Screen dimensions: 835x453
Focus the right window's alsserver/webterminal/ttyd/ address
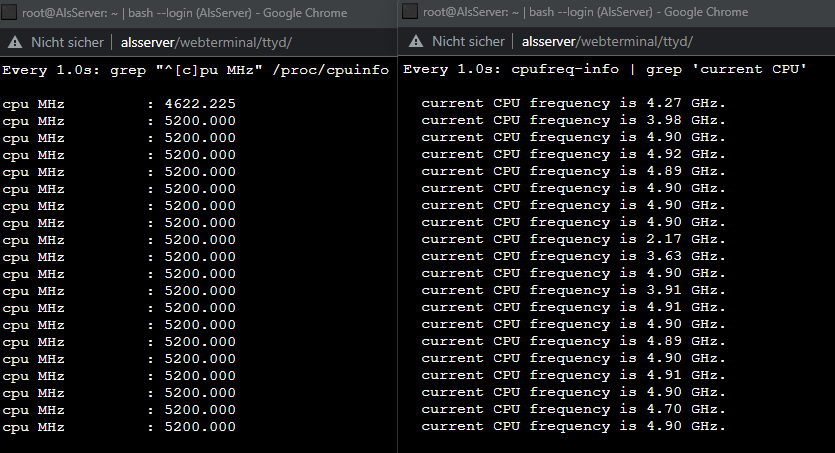click(x=607, y=42)
